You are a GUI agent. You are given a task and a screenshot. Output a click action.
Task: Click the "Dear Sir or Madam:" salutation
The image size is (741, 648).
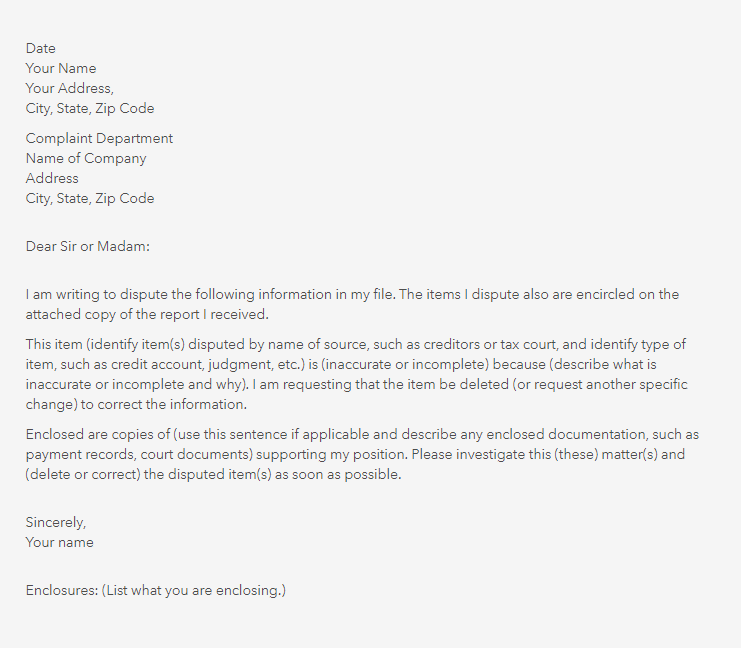point(88,246)
